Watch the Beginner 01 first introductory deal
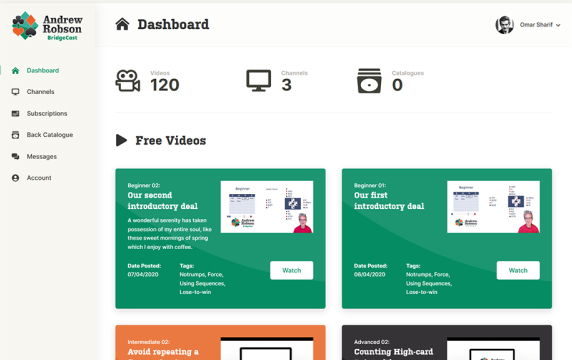Image resolution: width=572 pixels, height=360 pixels. tap(518, 270)
